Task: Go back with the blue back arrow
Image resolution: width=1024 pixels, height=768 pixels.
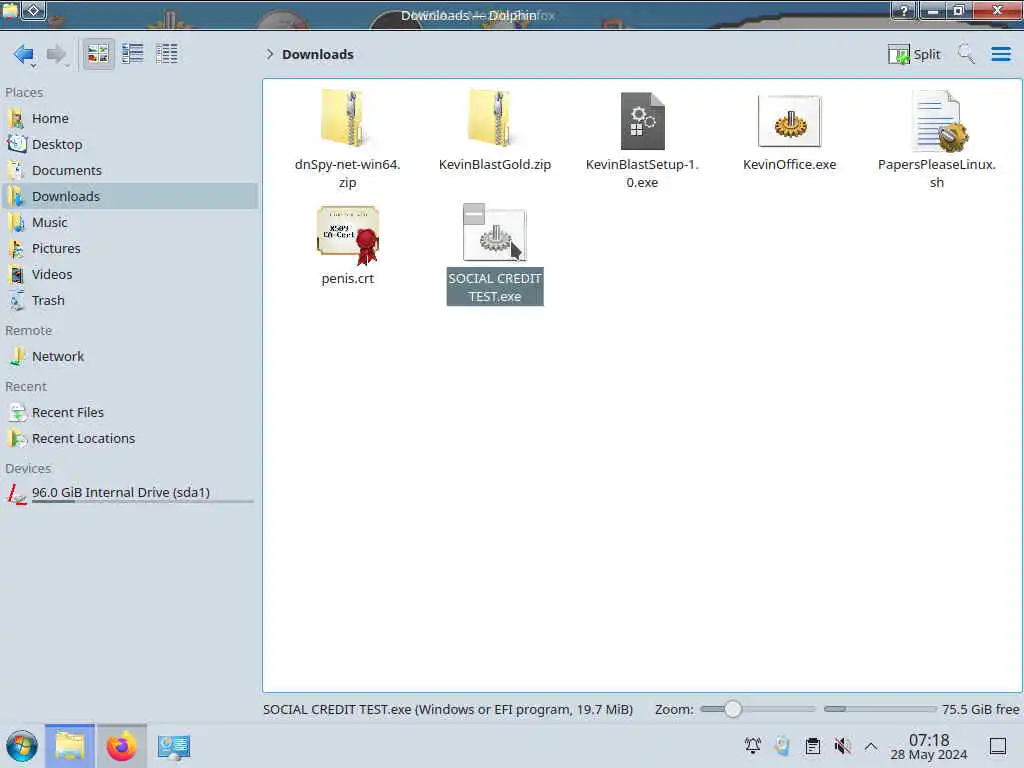Action: tap(24, 54)
